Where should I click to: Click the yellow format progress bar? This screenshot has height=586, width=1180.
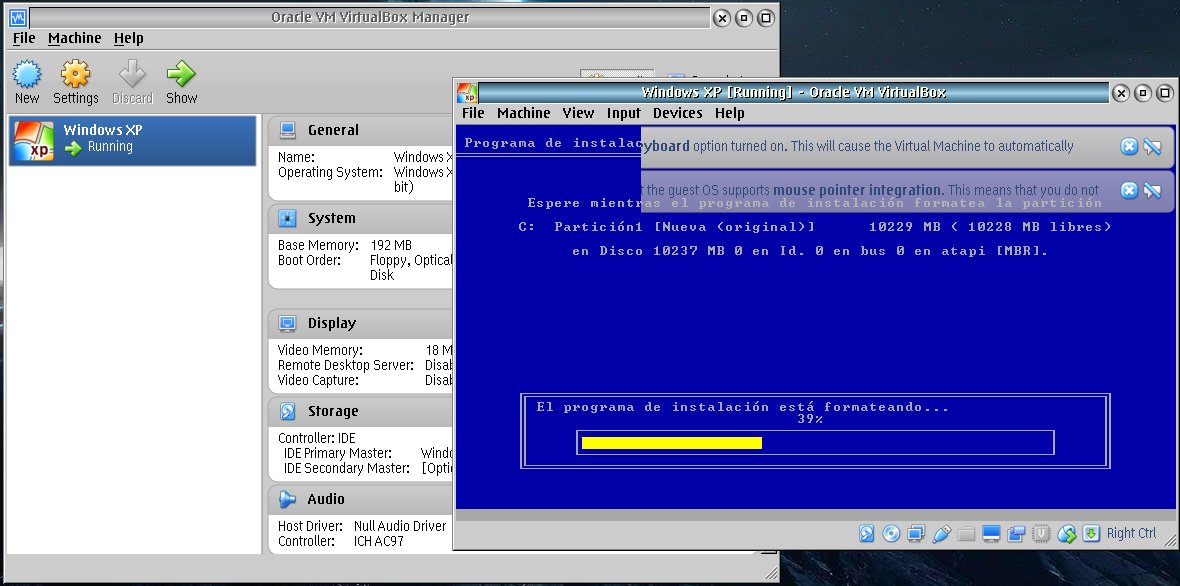(672, 443)
